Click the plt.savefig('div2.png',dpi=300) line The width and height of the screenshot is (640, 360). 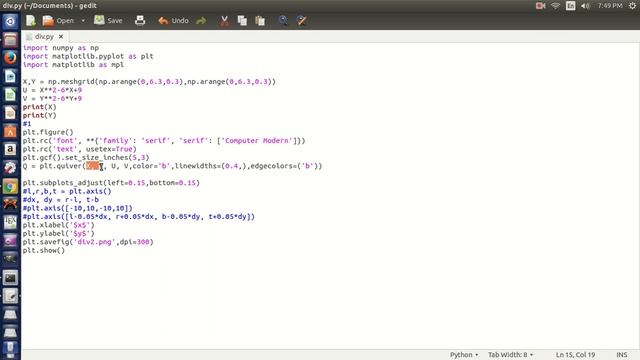point(88,242)
